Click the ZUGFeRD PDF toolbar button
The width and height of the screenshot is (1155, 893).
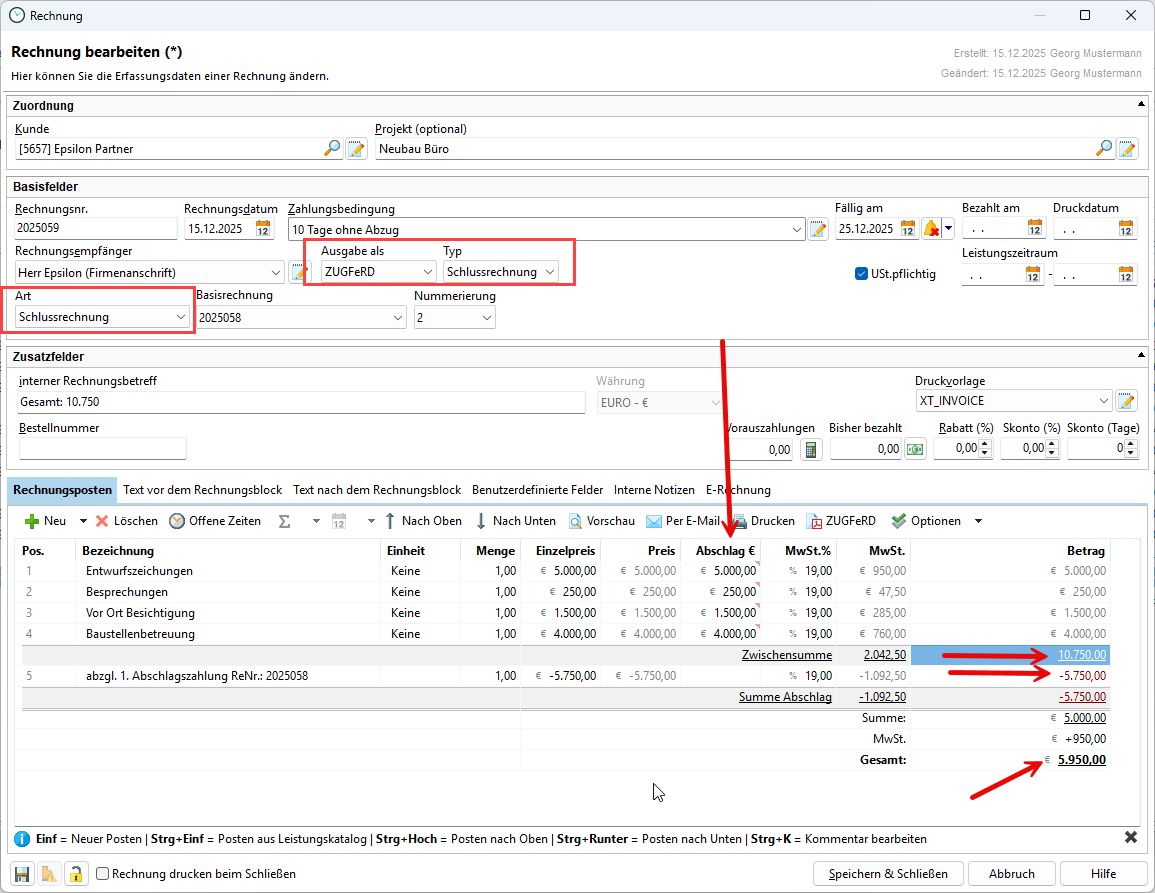coord(842,521)
